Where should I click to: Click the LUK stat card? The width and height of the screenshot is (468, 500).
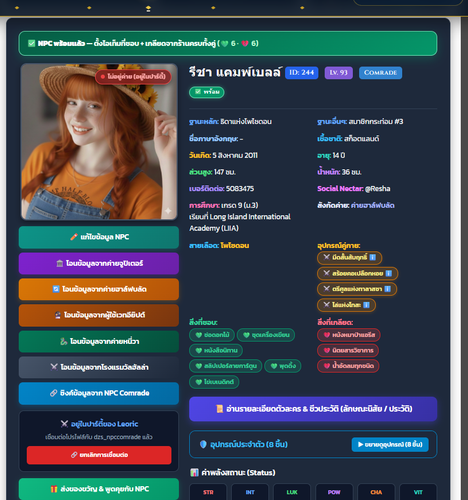(x=292, y=492)
